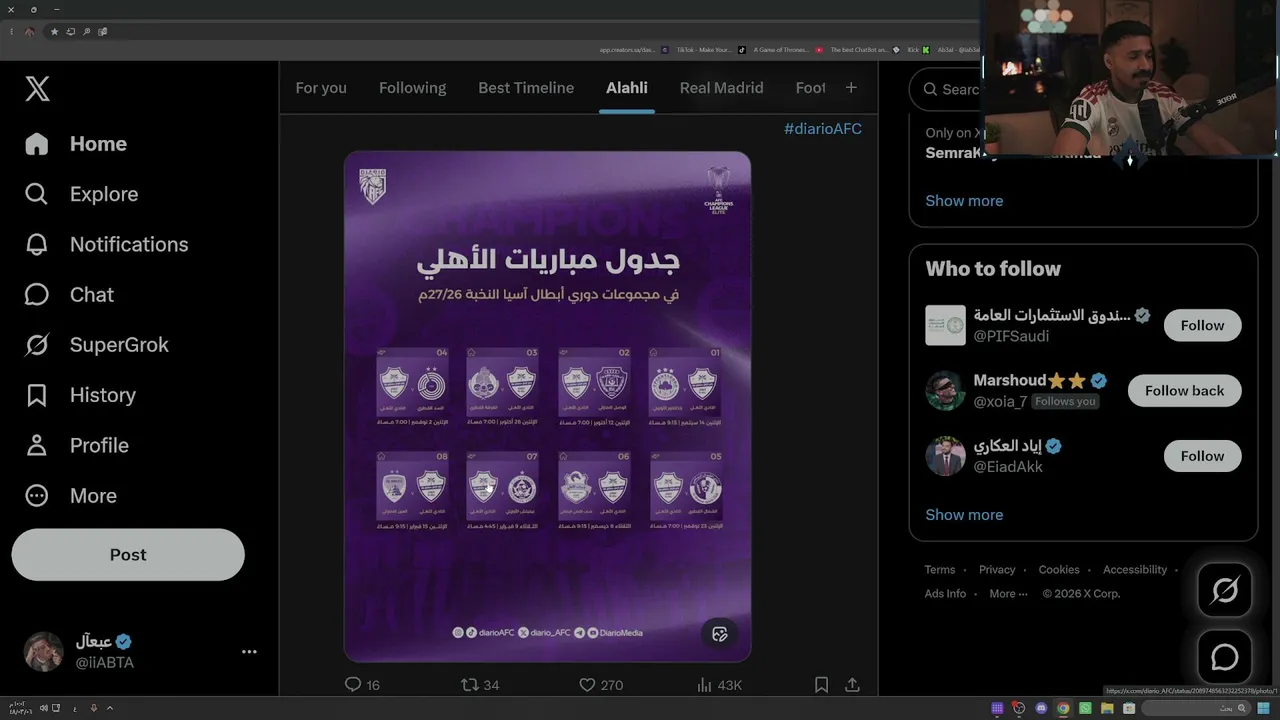Bookmark this page with the star icon
This screenshot has width=1280, height=720.
point(54,31)
